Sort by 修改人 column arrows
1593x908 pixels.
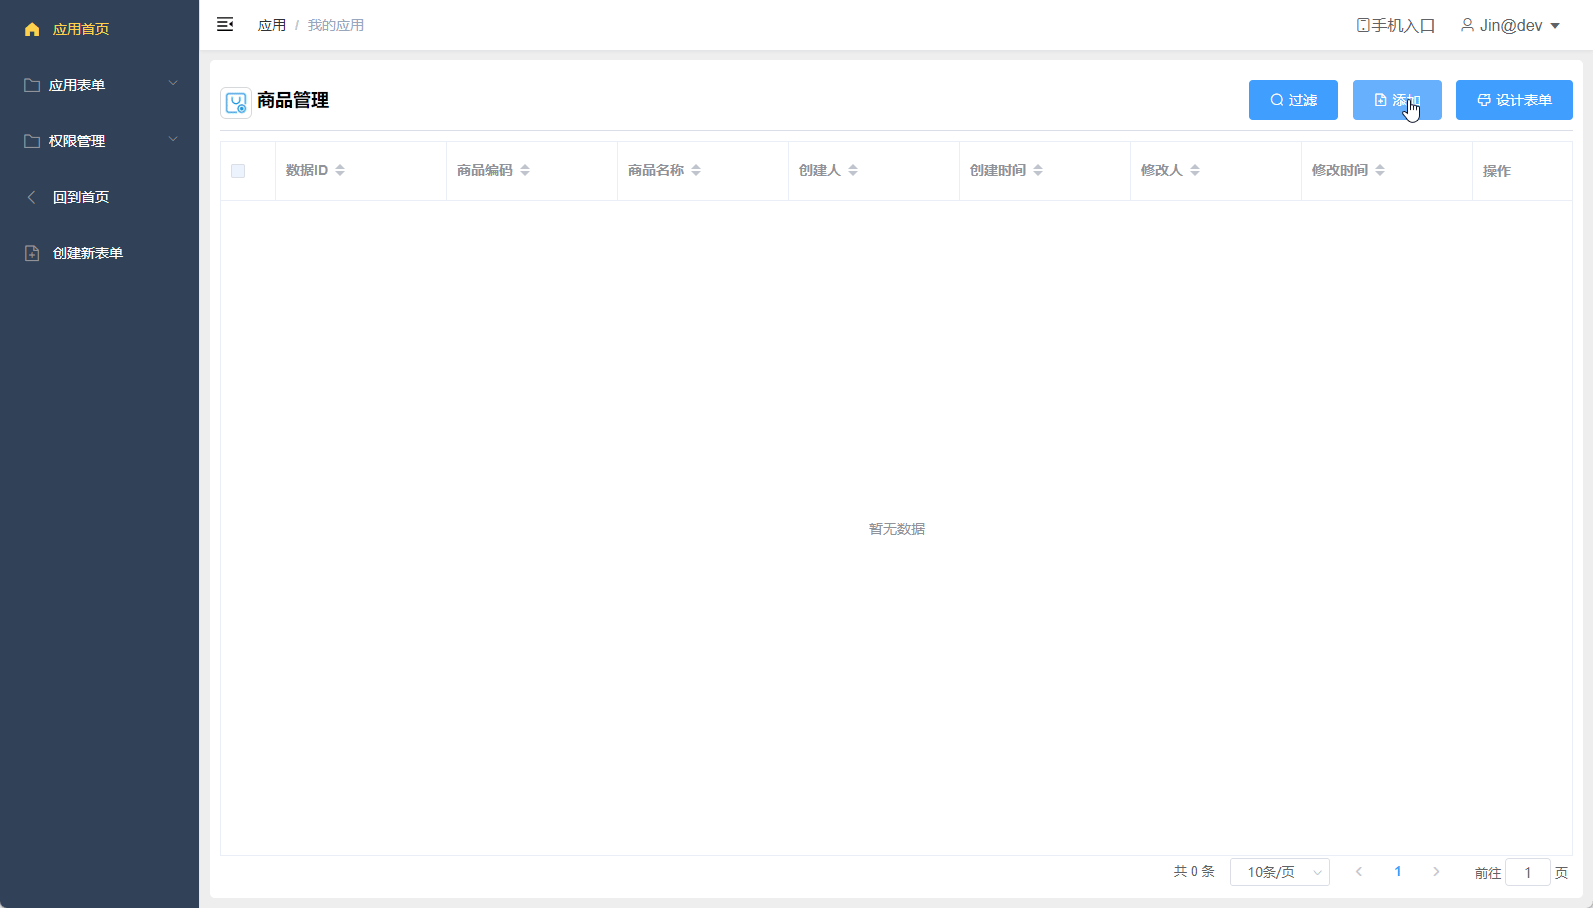click(x=1195, y=170)
